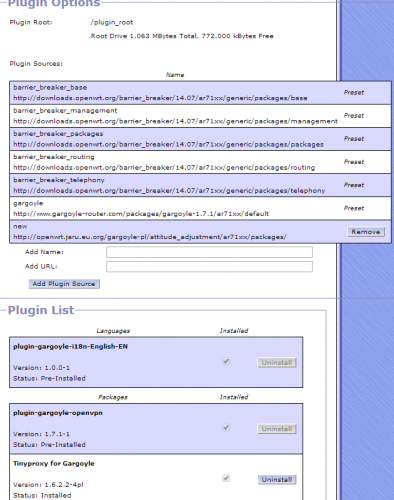Select the barrier_breaker_packages source name
Image resolution: width=394 pixels, height=500 pixels.
58,134
